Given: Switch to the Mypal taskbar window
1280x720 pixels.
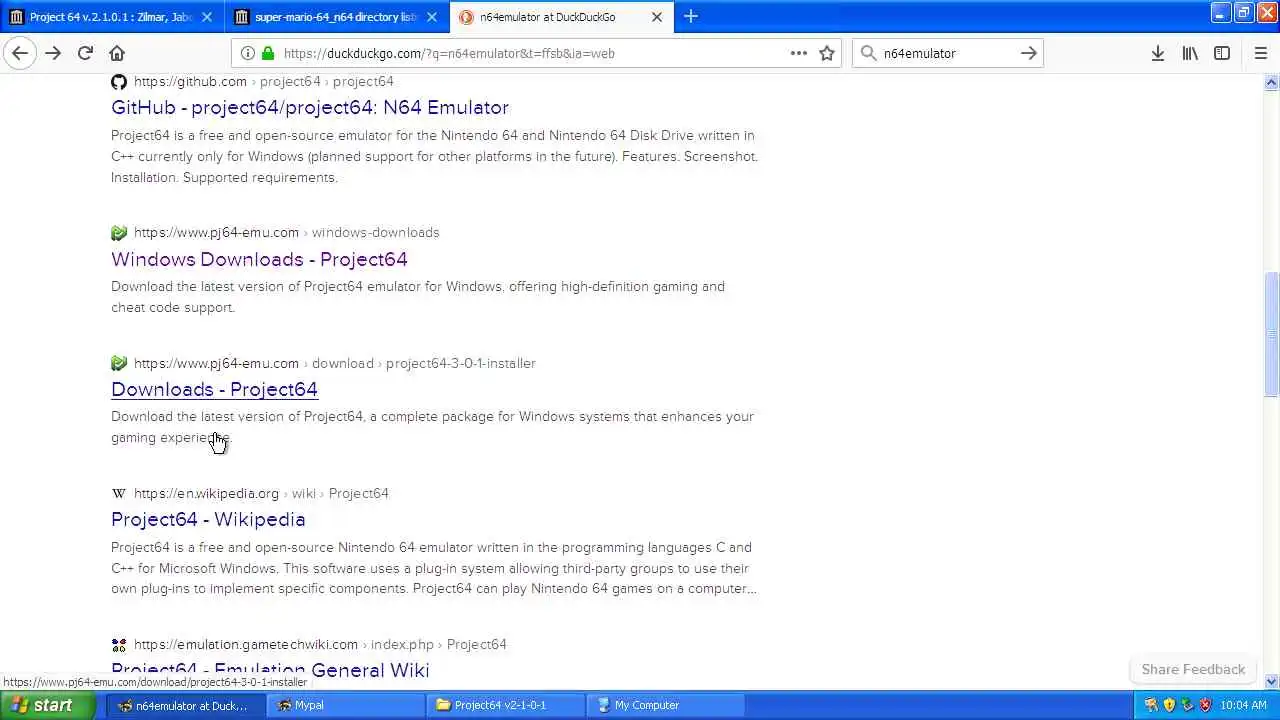Looking at the screenshot, I should click(346, 705).
